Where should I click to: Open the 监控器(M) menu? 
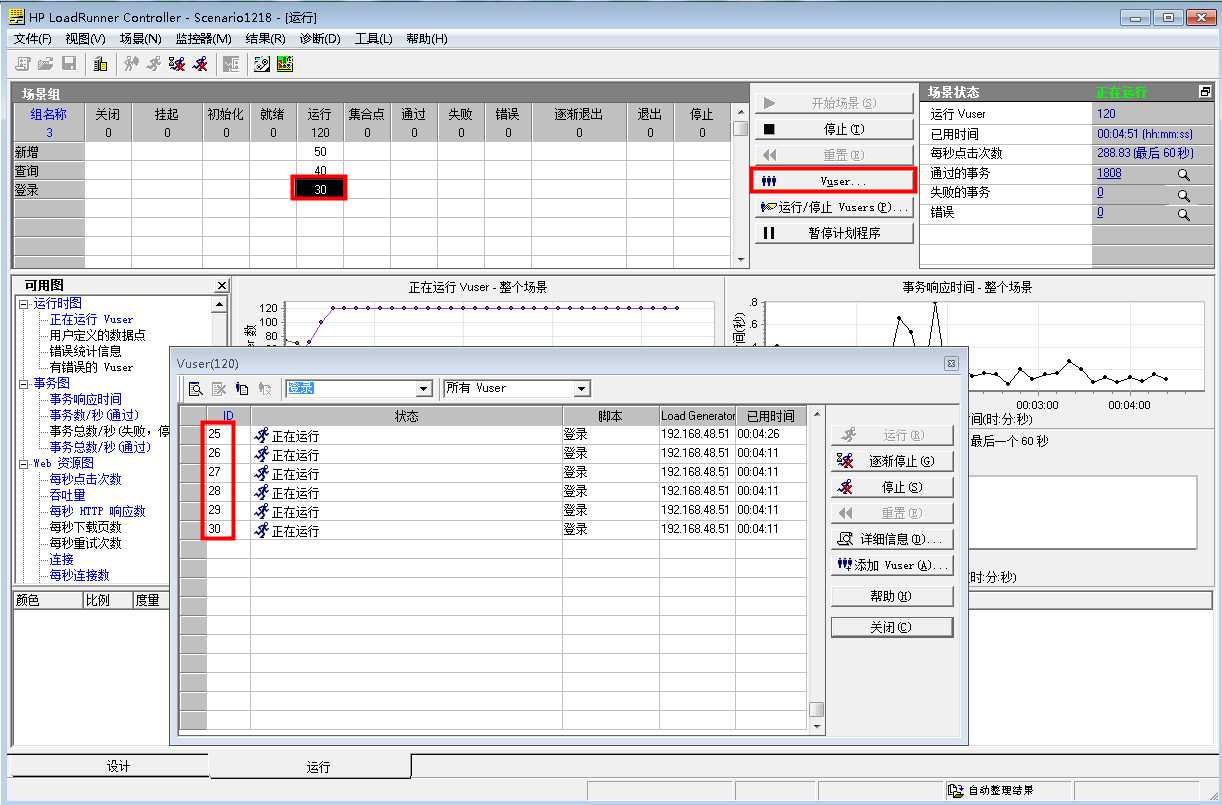[204, 39]
